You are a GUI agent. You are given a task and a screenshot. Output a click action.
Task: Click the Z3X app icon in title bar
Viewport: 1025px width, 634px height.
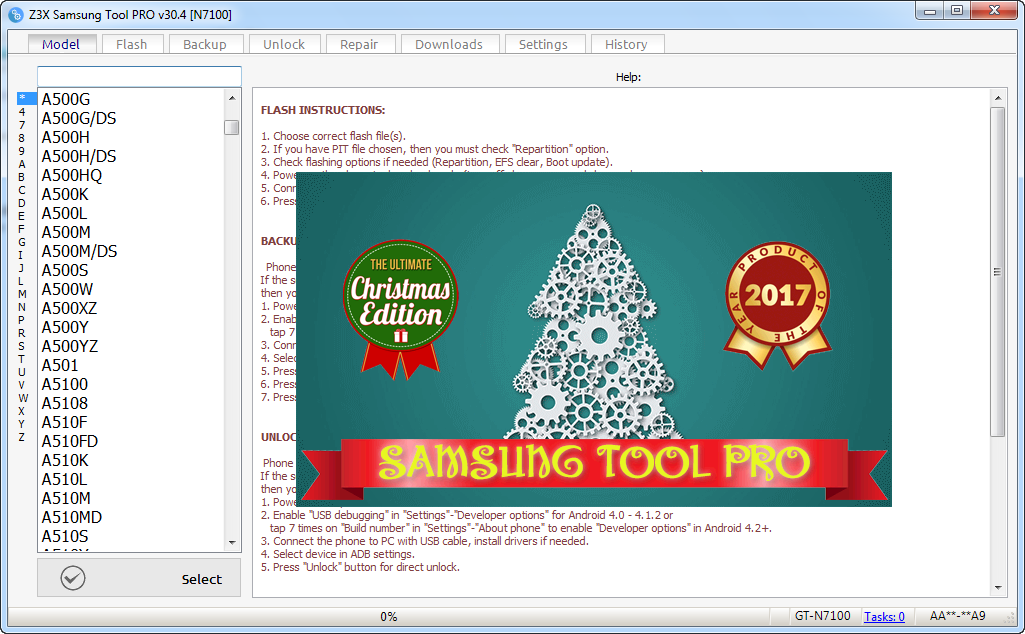pyautogui.click(x=16, y=14)
